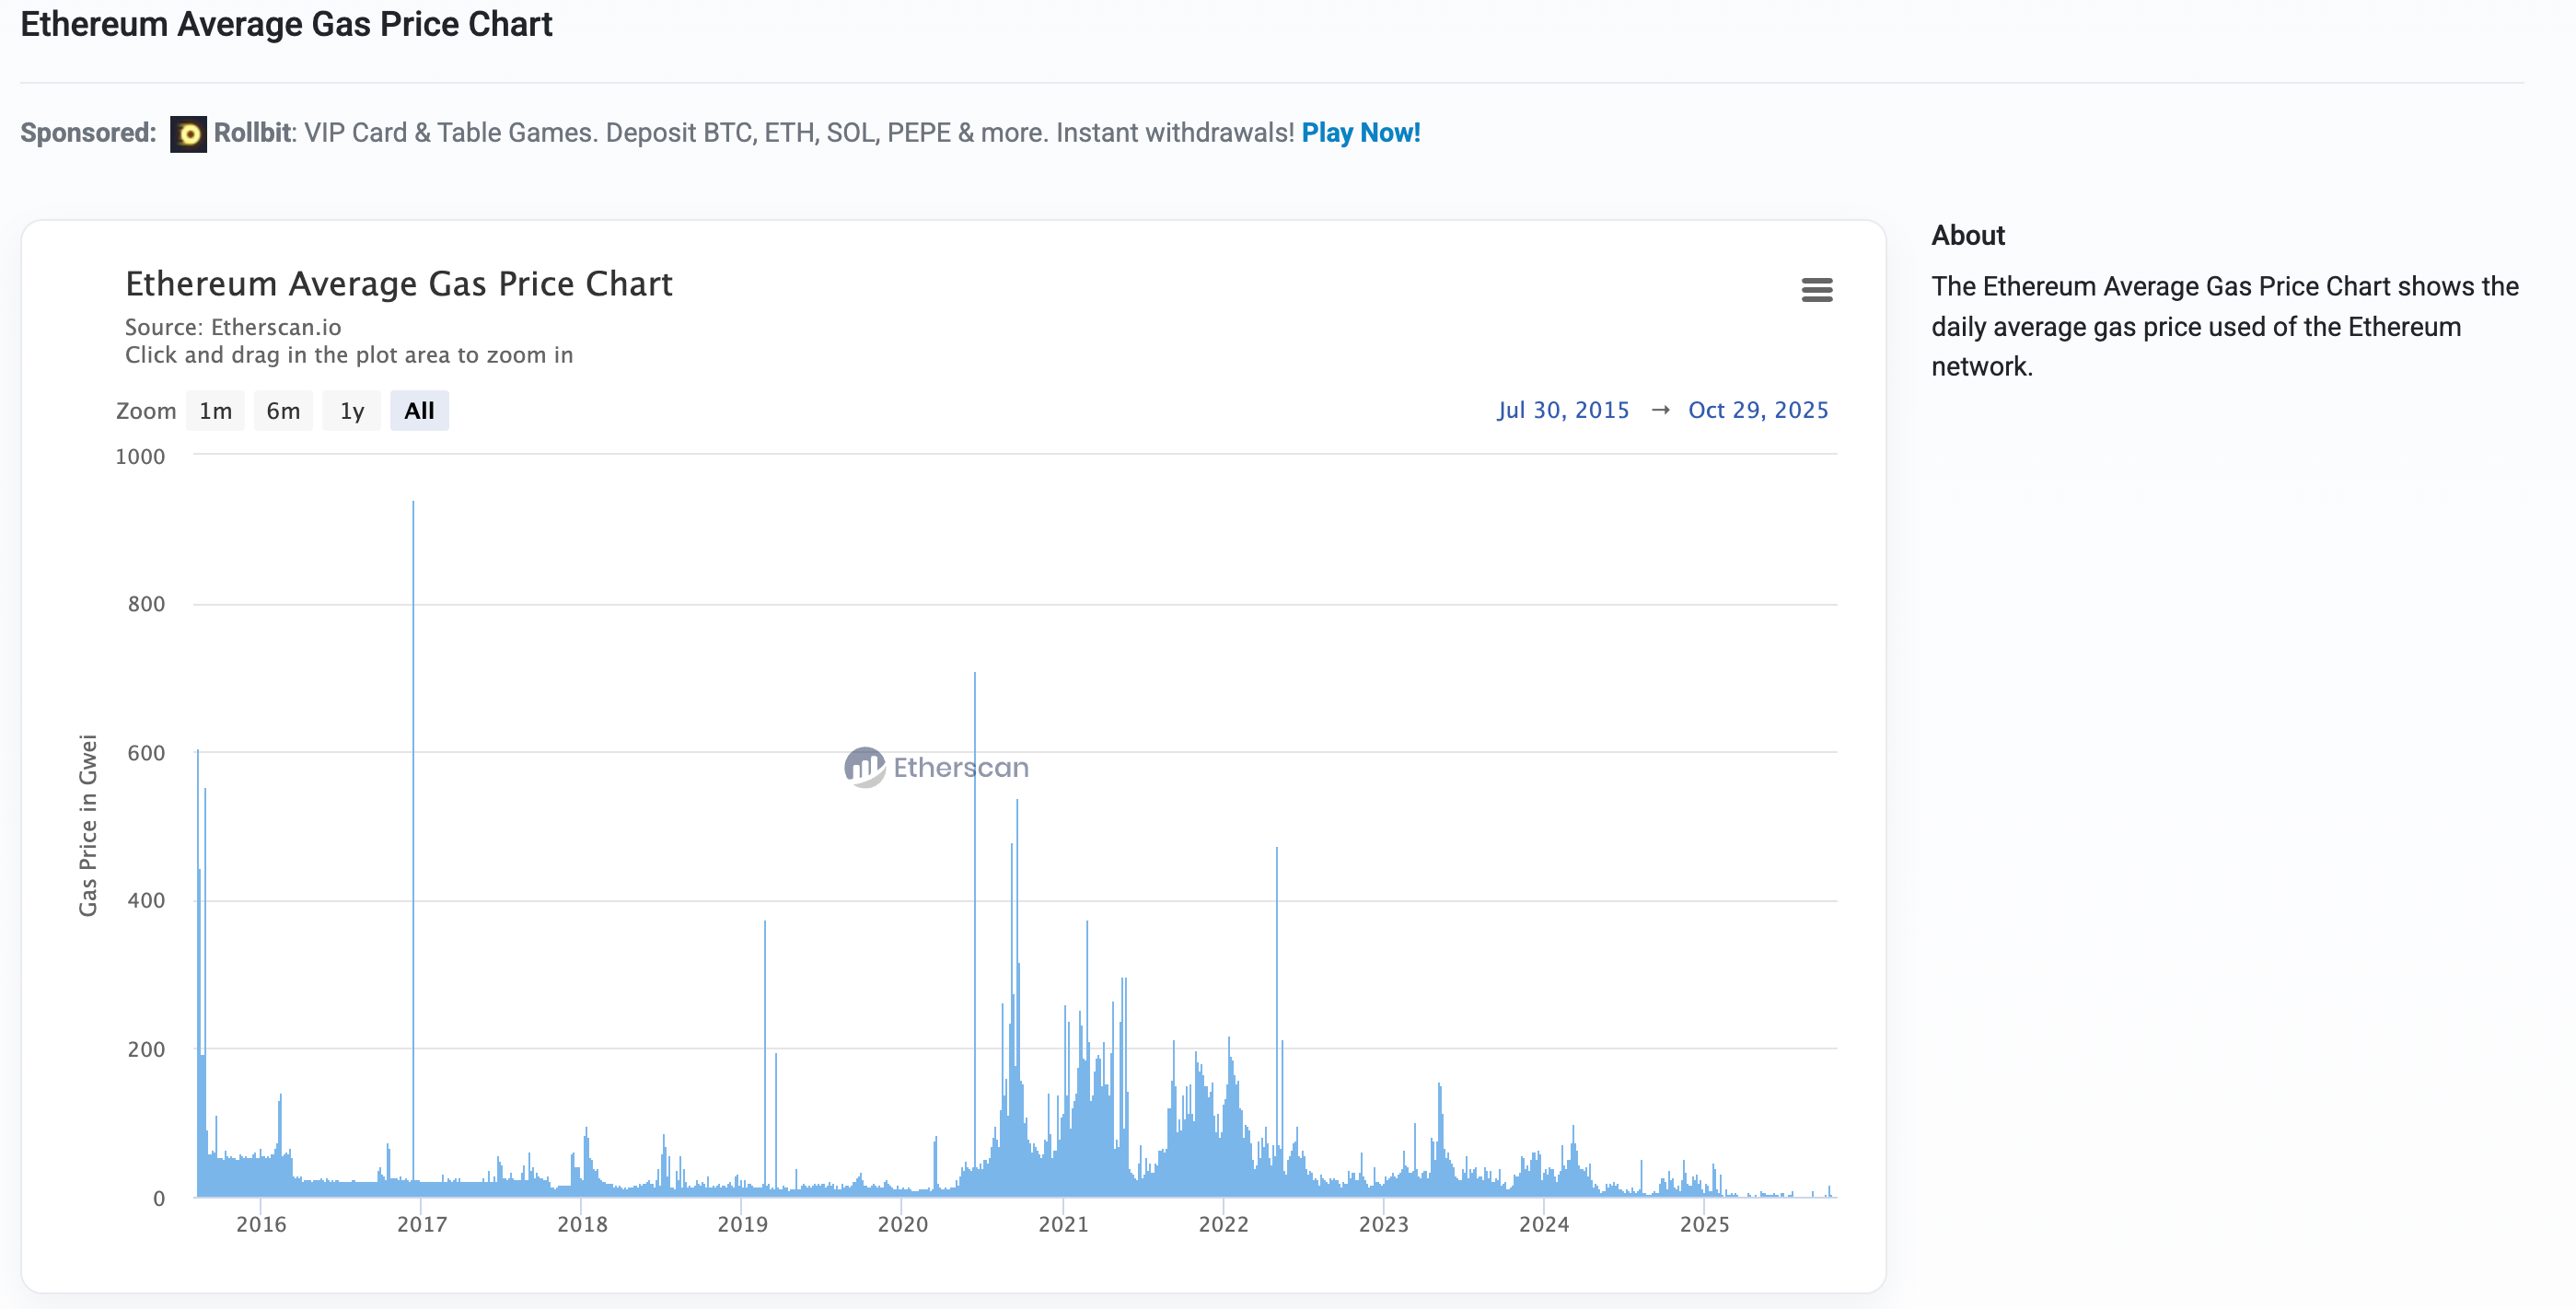Click the Sponsored label text

87,131
